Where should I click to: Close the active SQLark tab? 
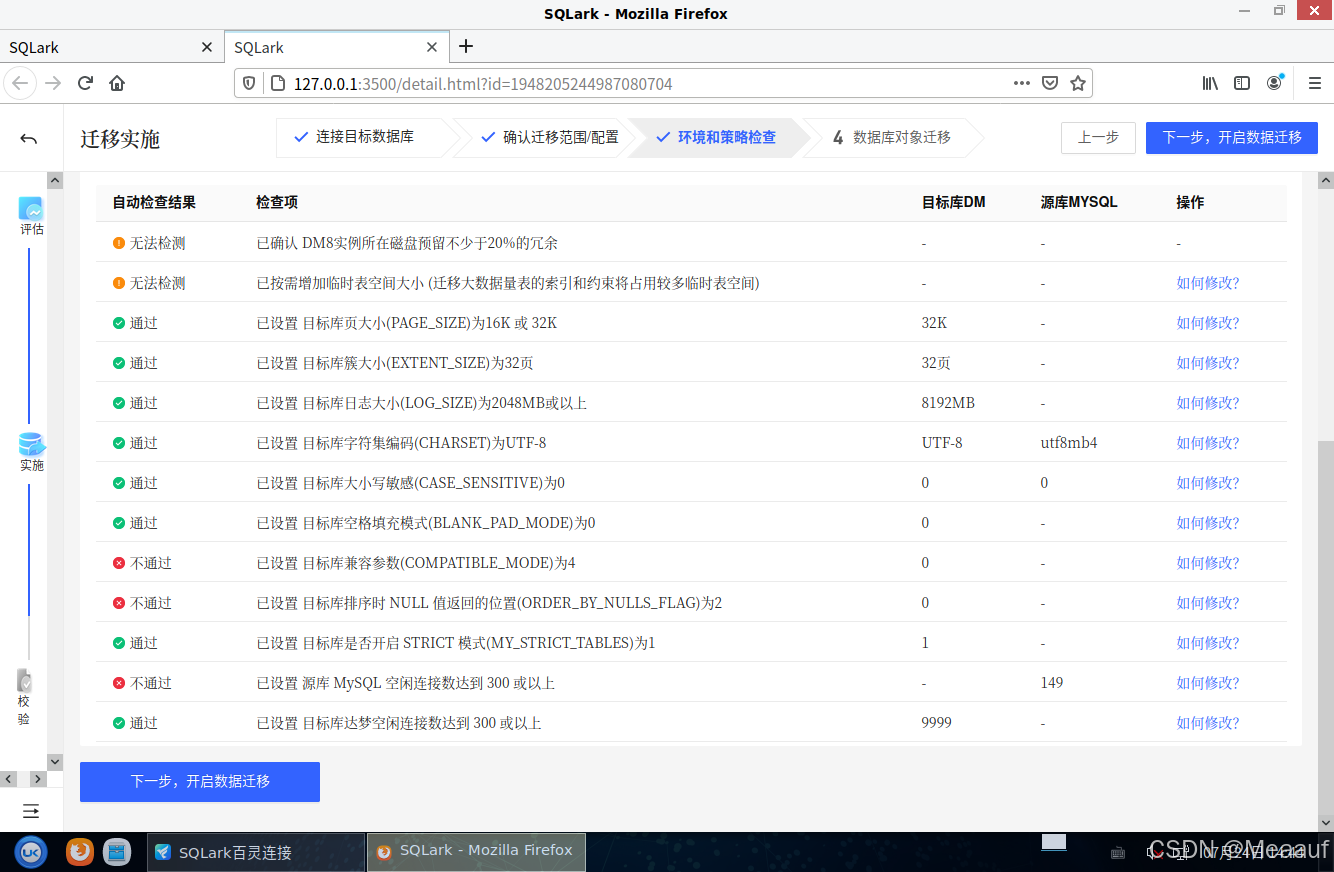click(432, 47)
